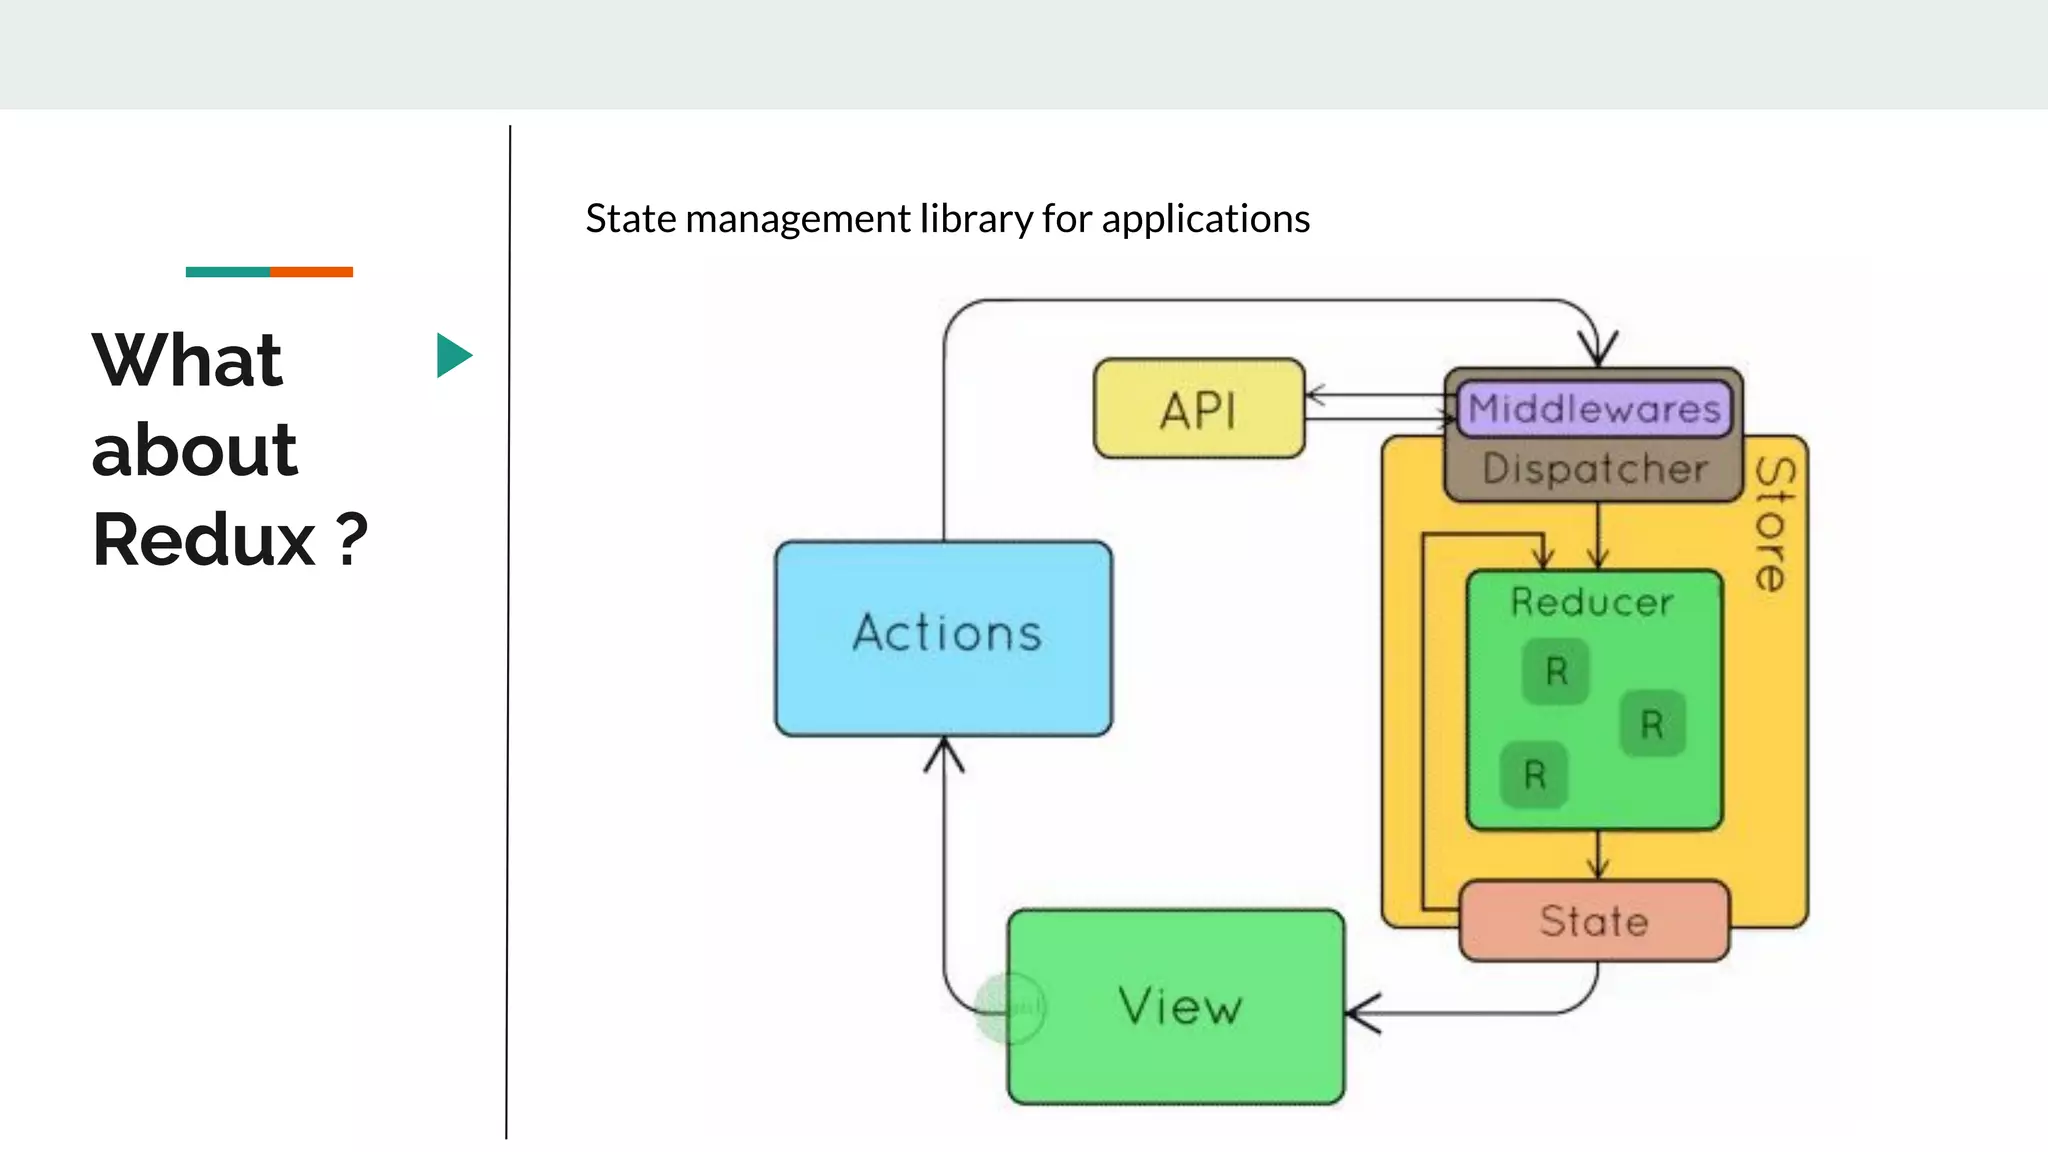Click the faint circular watermark on View
Viewport: 2048px width, 1152px height.
coord(1011,1008)
